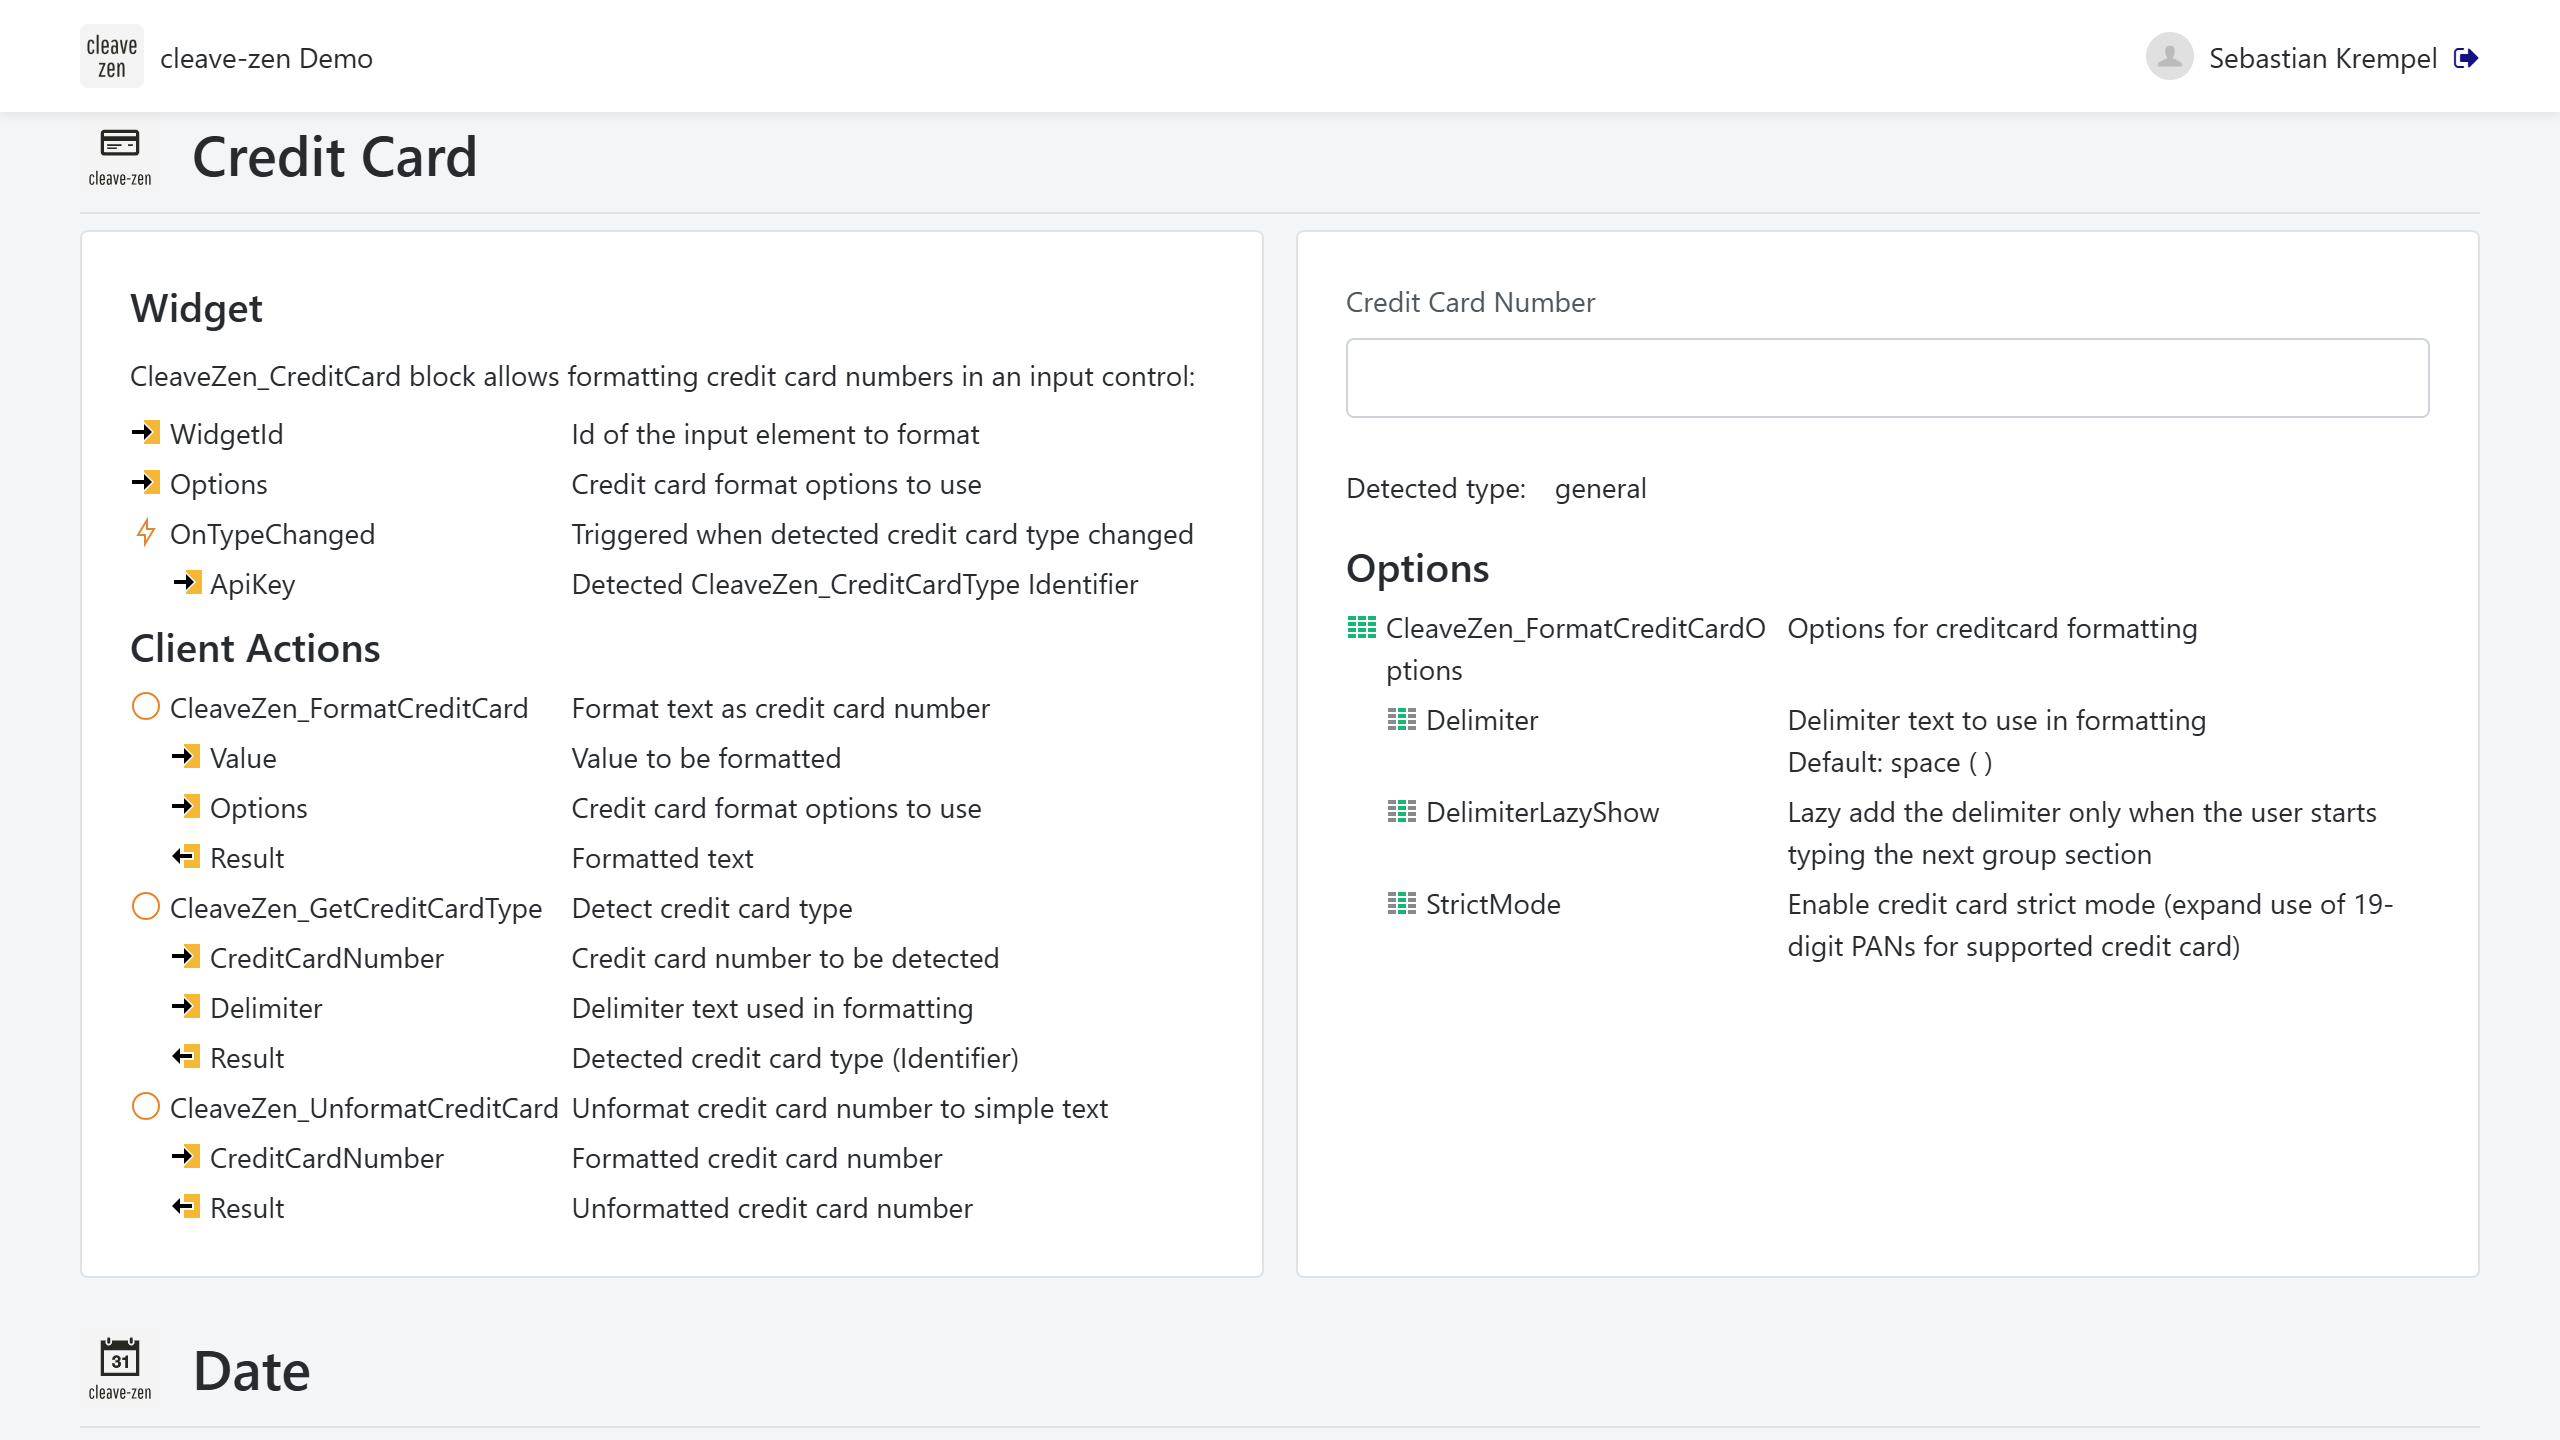2560x1440 pixels.
Task: Click the cleave-zen Demo title link
Action: tap(266, 58)
